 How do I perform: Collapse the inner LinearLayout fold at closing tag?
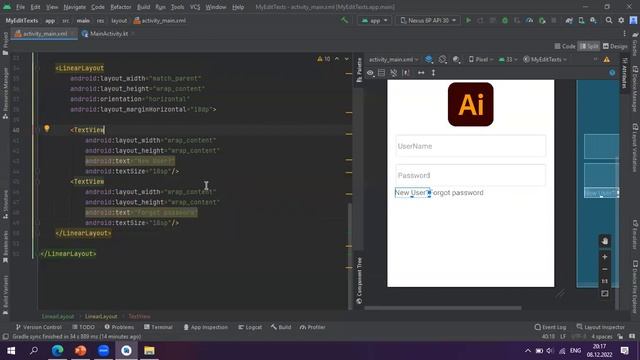38,233
